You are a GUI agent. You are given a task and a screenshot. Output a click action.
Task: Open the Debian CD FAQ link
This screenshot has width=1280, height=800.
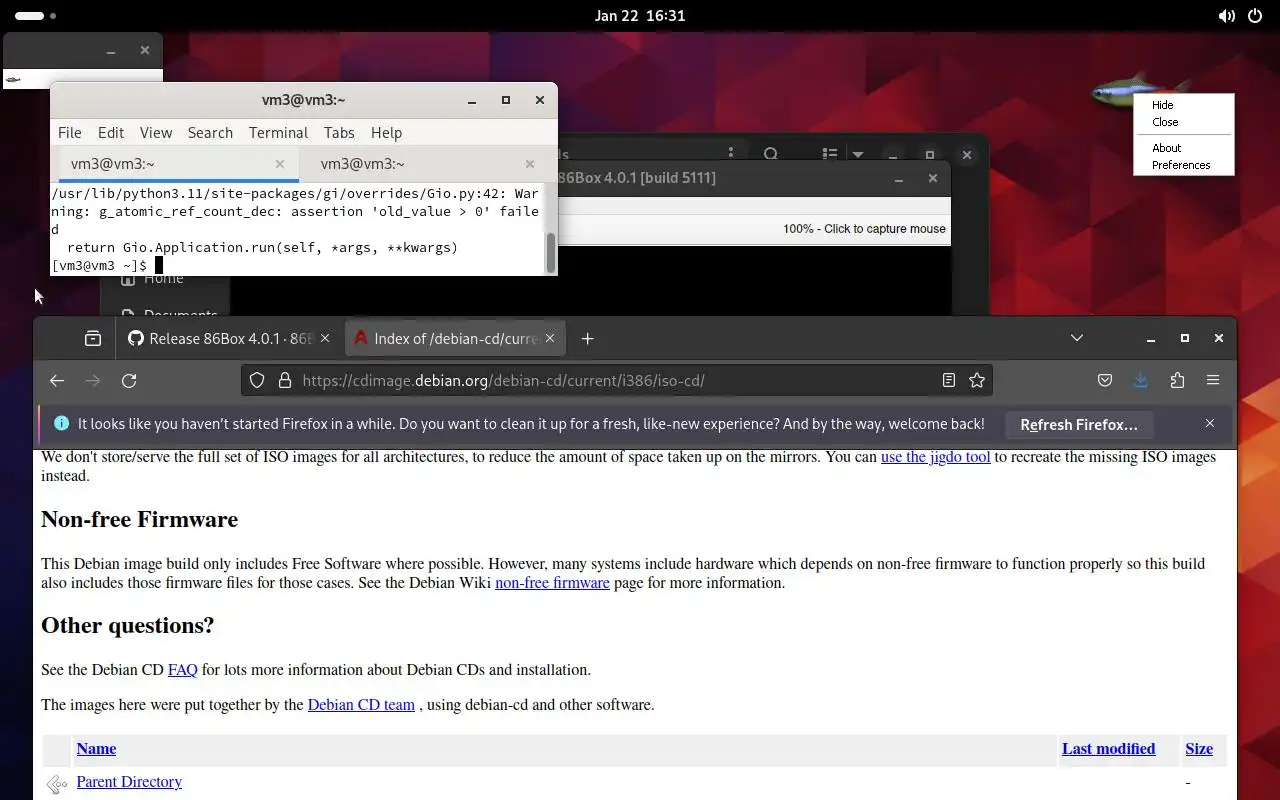(x=182, y=670)
